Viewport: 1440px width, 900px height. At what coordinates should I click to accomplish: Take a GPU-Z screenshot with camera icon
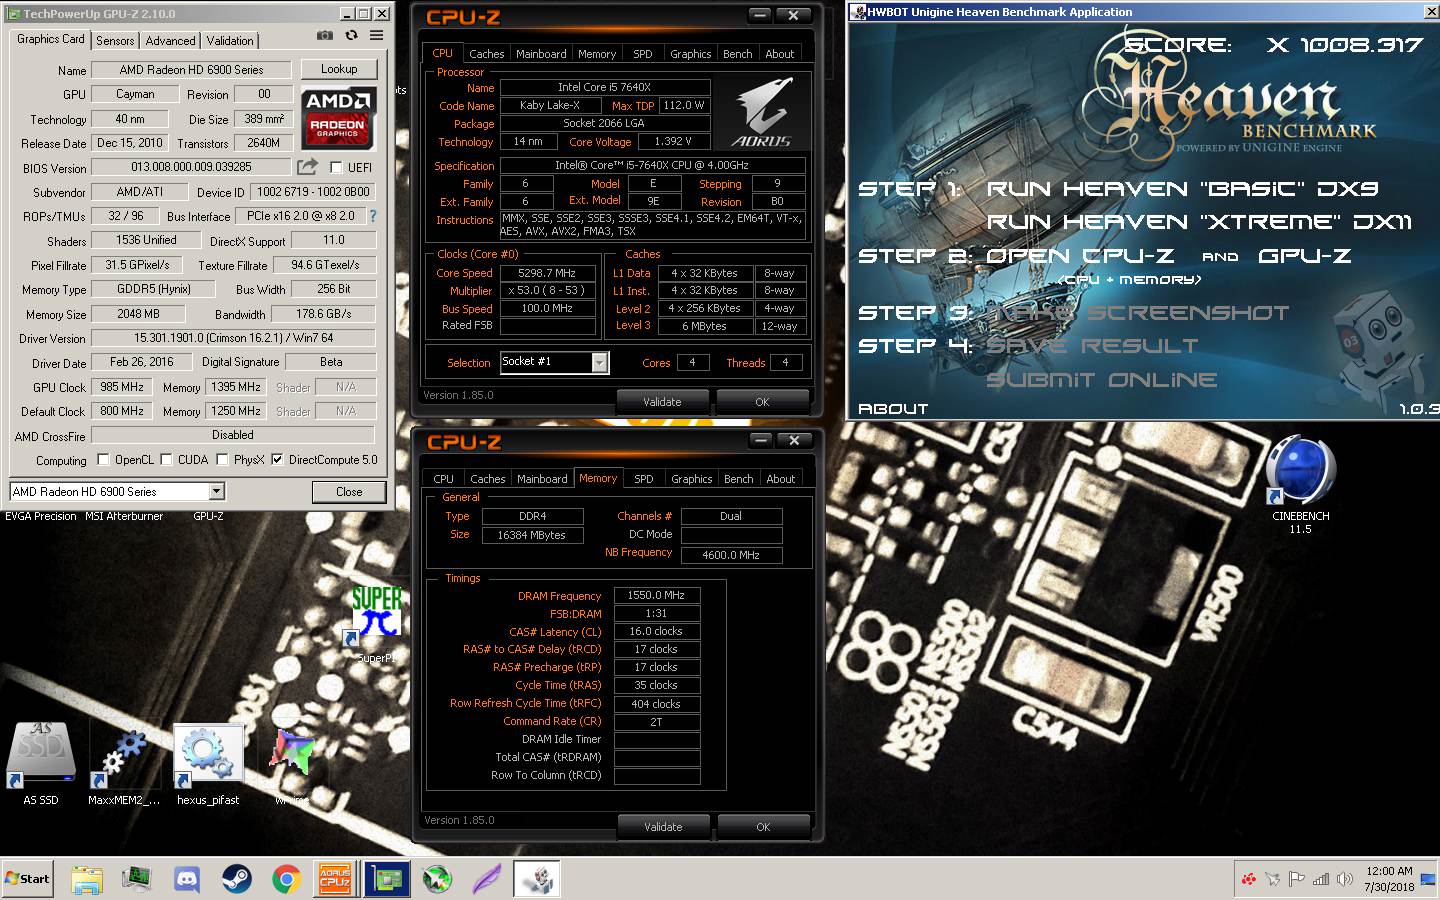tap(324, 36)
